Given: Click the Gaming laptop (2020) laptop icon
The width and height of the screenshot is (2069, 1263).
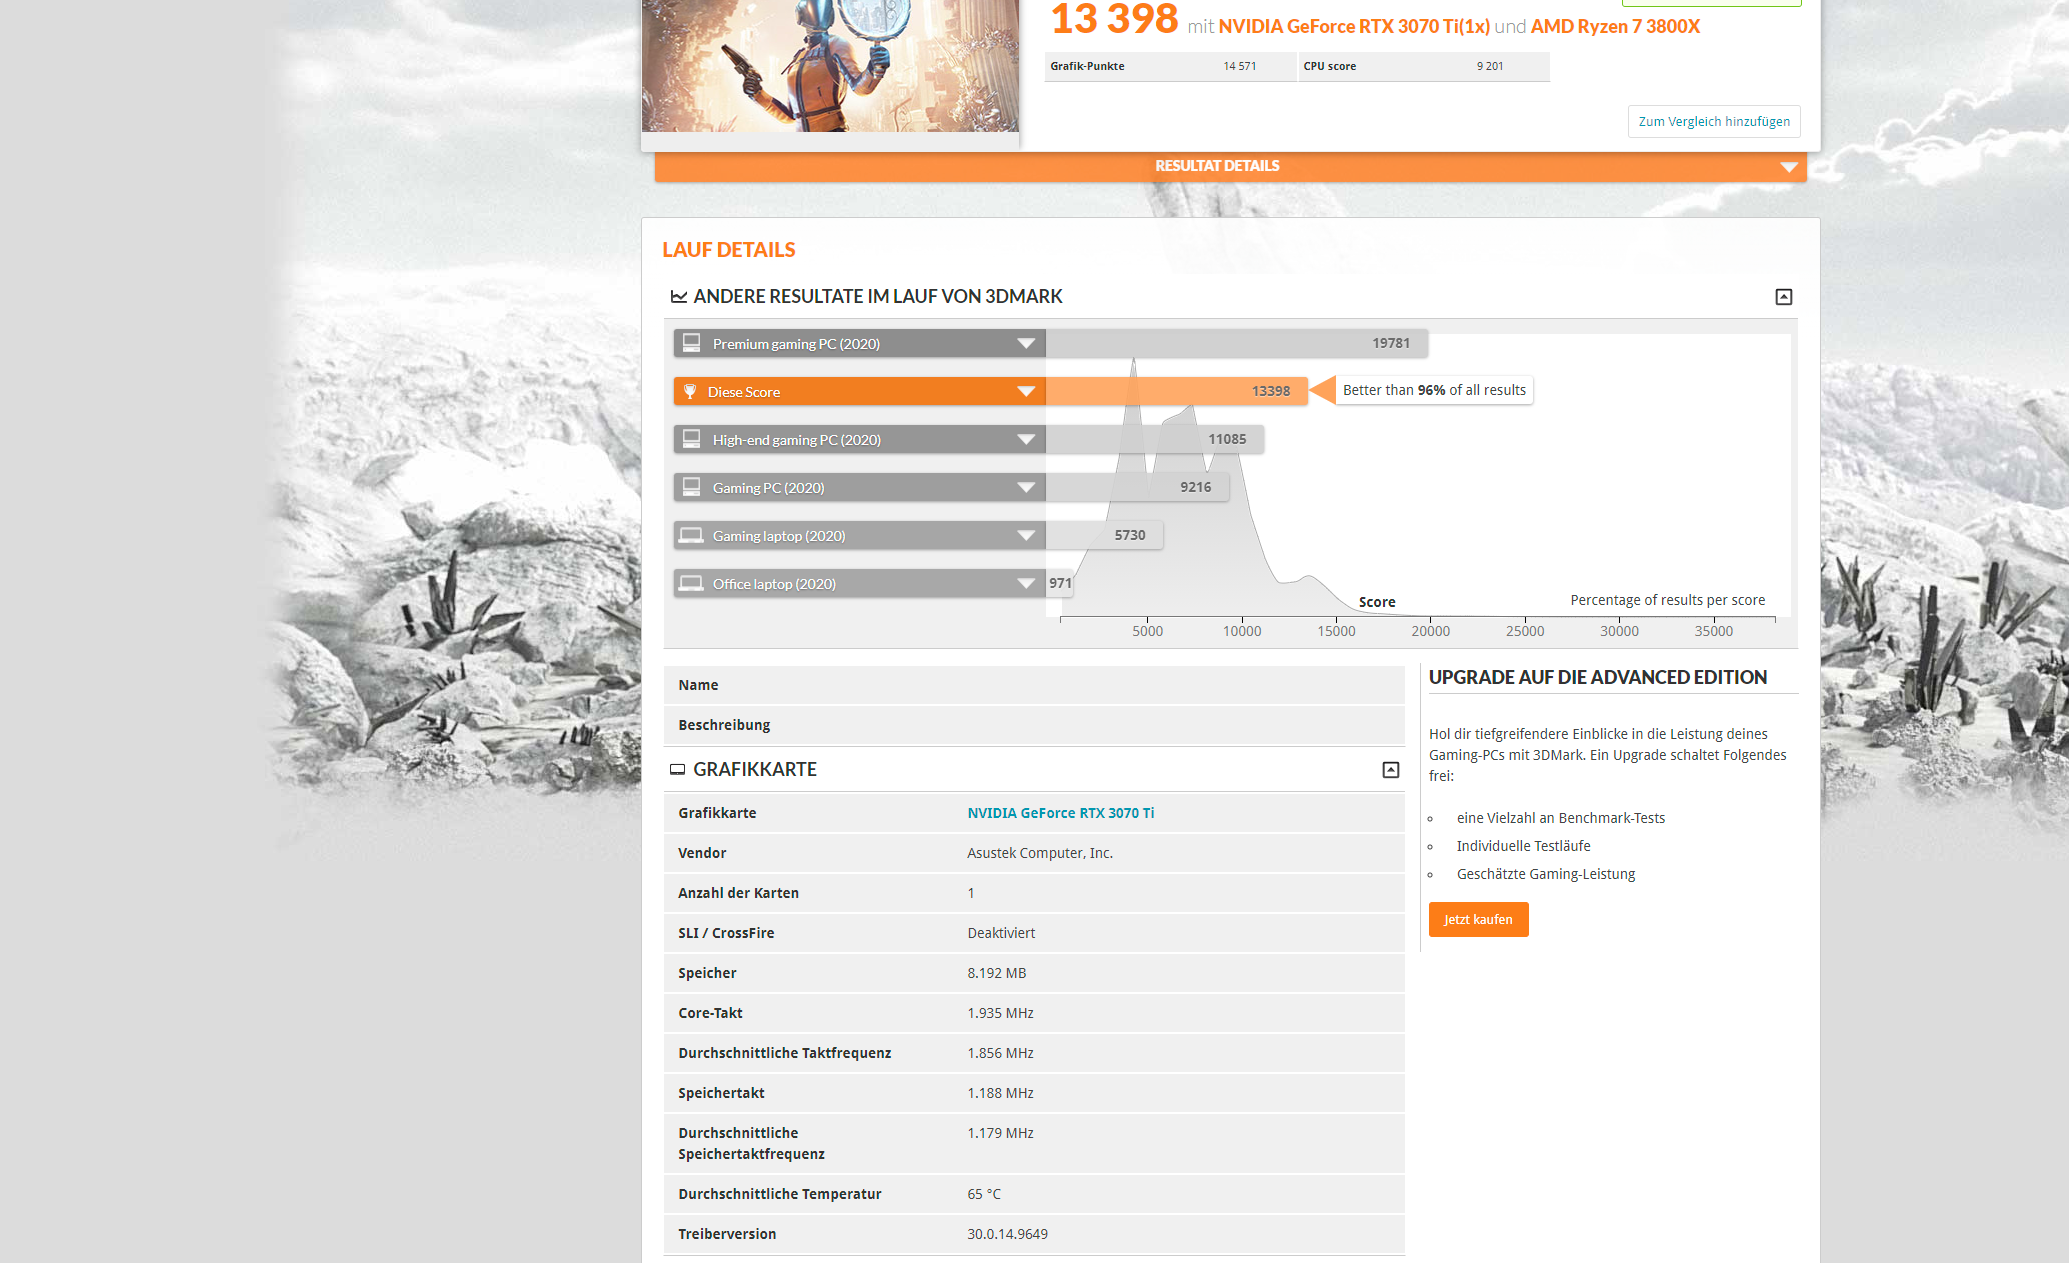Looking at the screenshot, I should 691,535.
